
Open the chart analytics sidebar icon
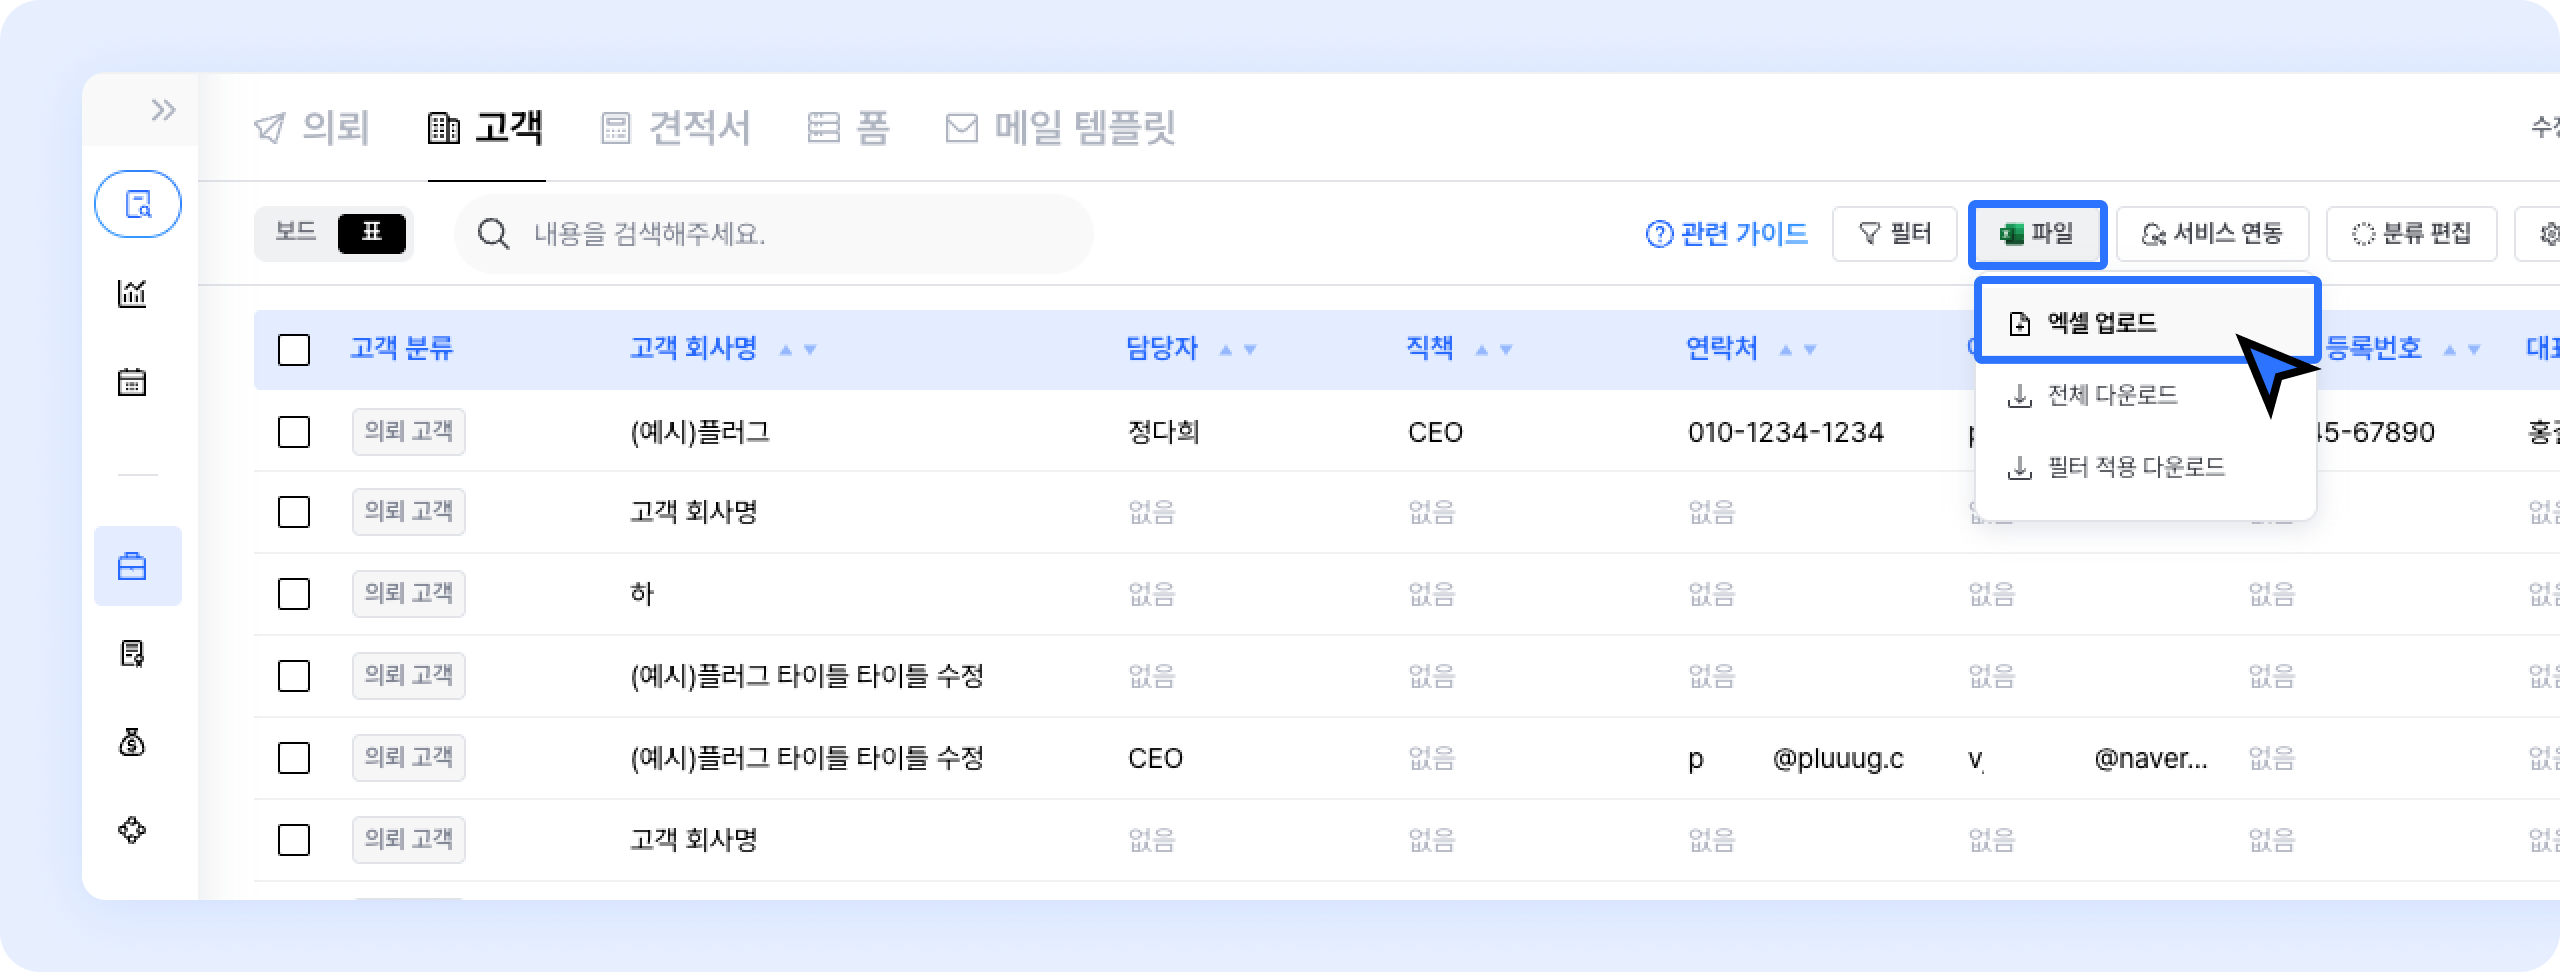133,293
